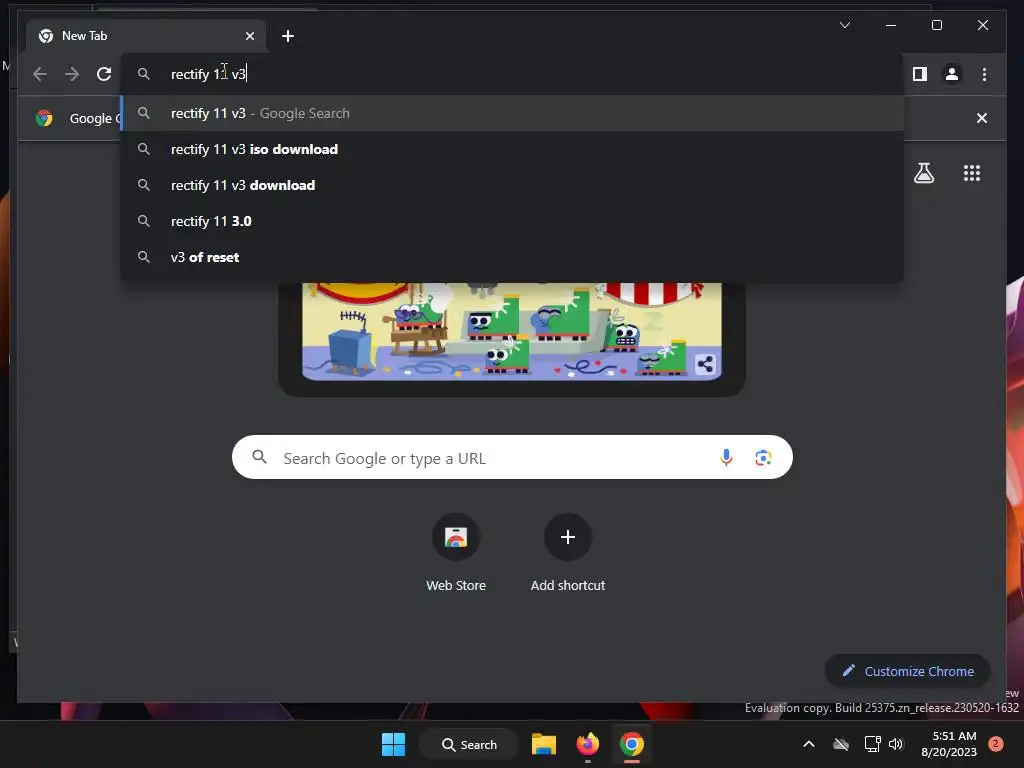Open the volume speaker tray icon
1024x768 pixels.
pos(896,744)
